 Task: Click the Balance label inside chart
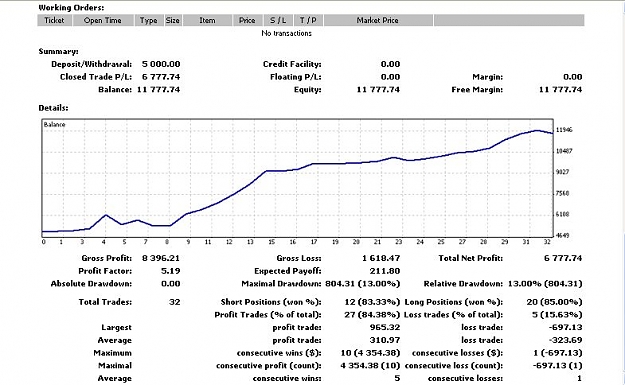click(x=55, y=125)
